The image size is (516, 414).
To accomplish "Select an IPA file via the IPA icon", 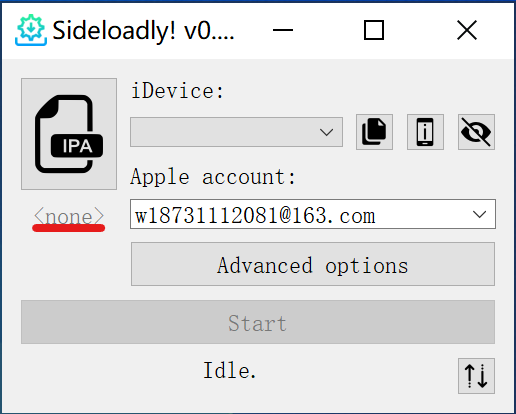I will (69, 134).
